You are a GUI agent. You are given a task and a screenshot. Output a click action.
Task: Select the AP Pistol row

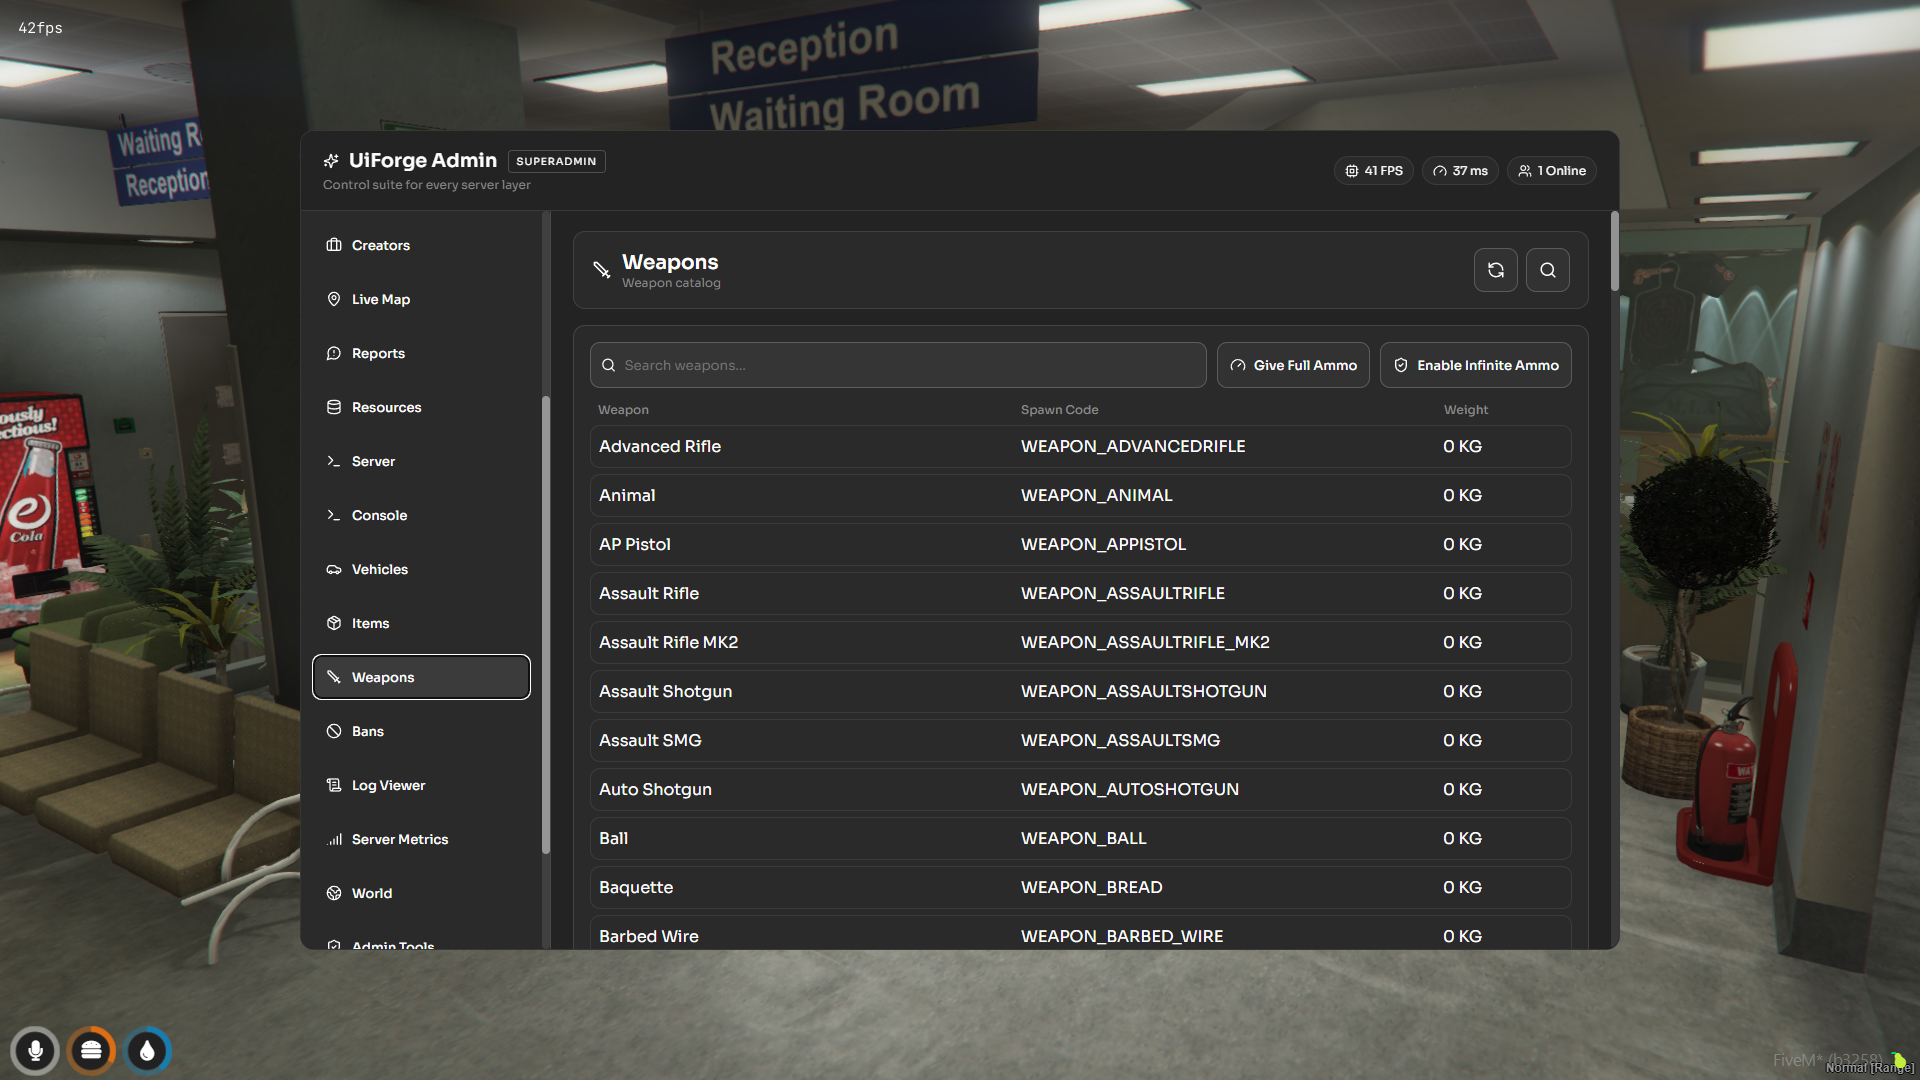point(1080,544)
